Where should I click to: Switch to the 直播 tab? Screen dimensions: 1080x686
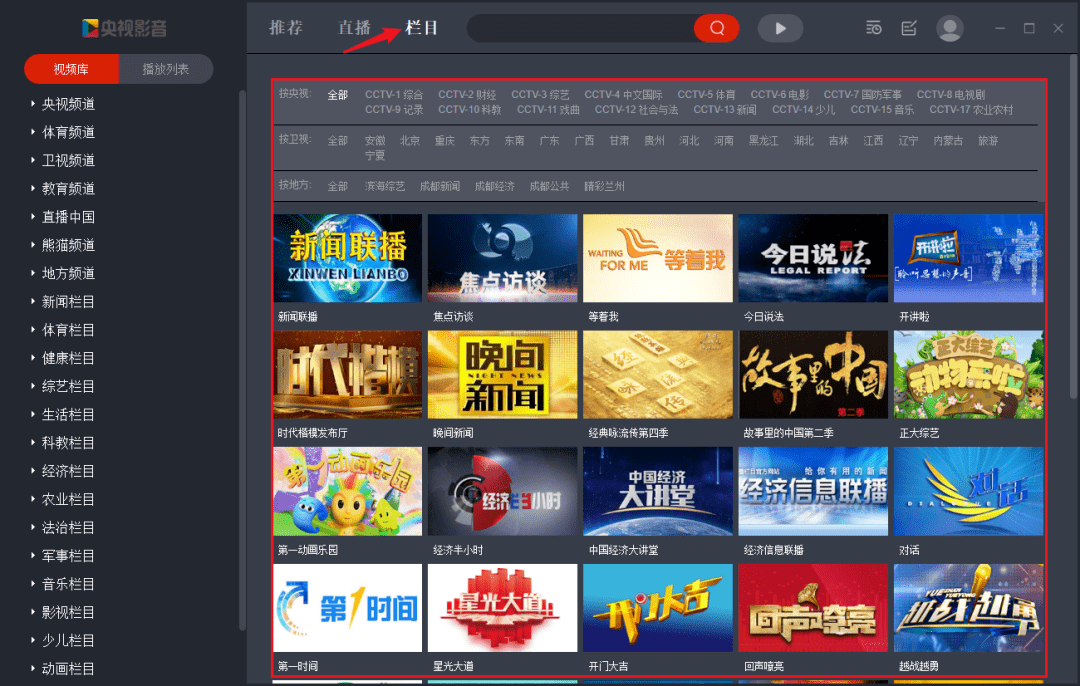[354, 28]
